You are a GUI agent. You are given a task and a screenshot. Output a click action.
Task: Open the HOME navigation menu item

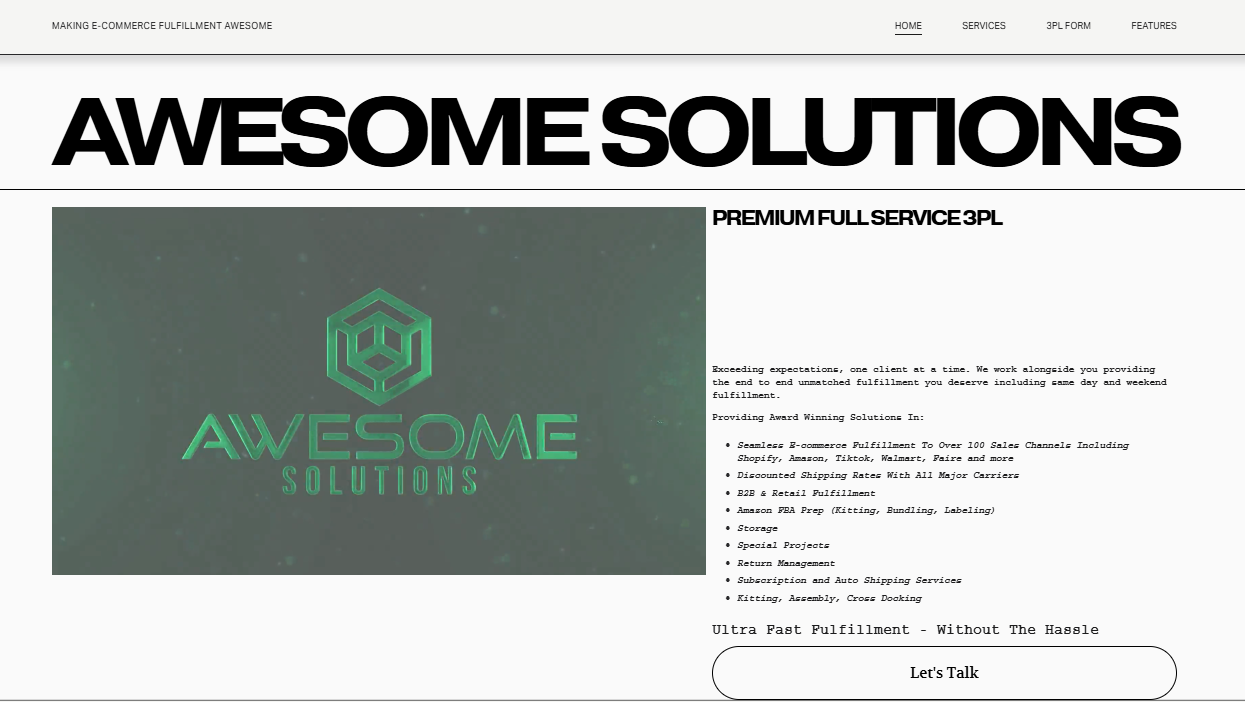[x=907, y=26]
